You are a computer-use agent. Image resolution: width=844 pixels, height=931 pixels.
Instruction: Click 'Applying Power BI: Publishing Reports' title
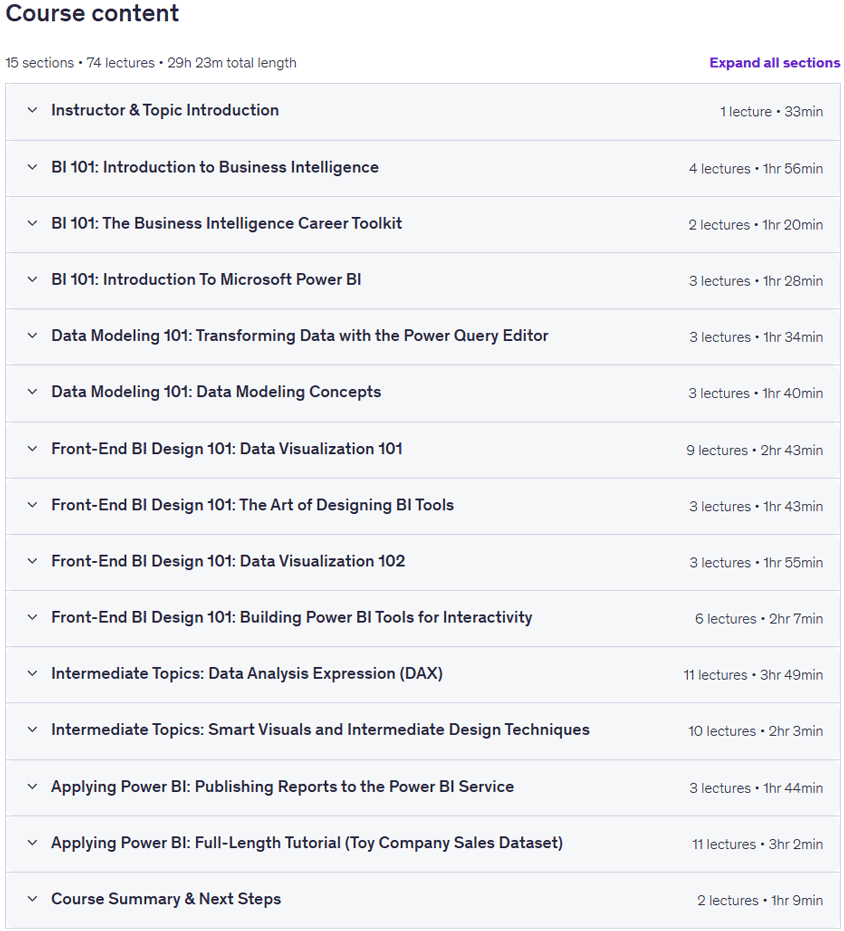pos(282,786)
